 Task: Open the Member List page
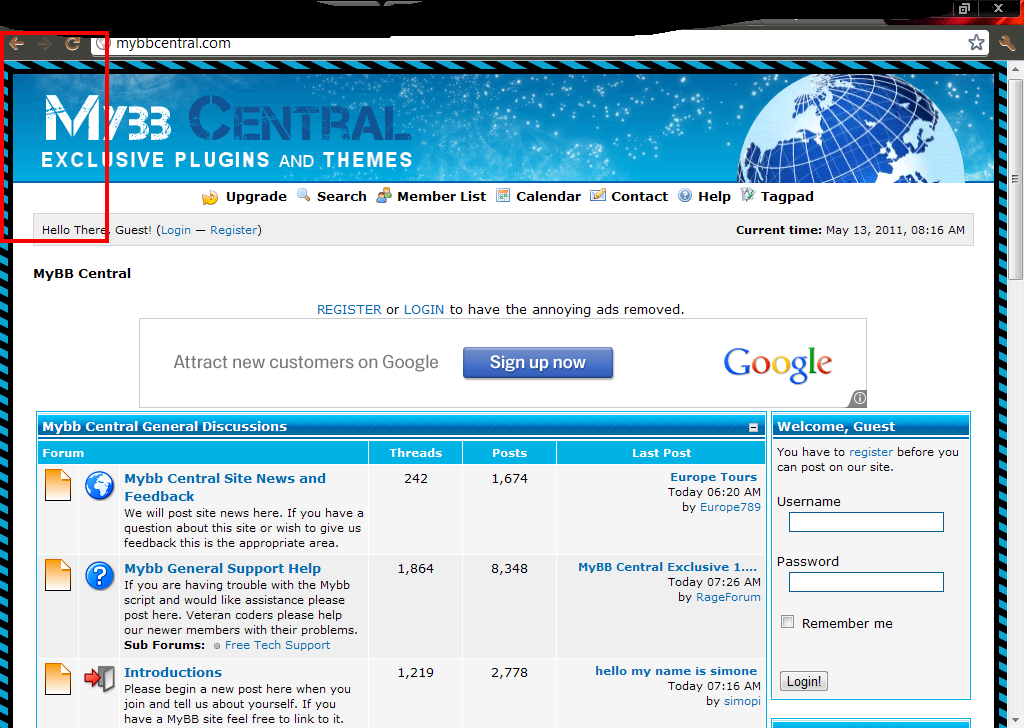tap(441, 197)
